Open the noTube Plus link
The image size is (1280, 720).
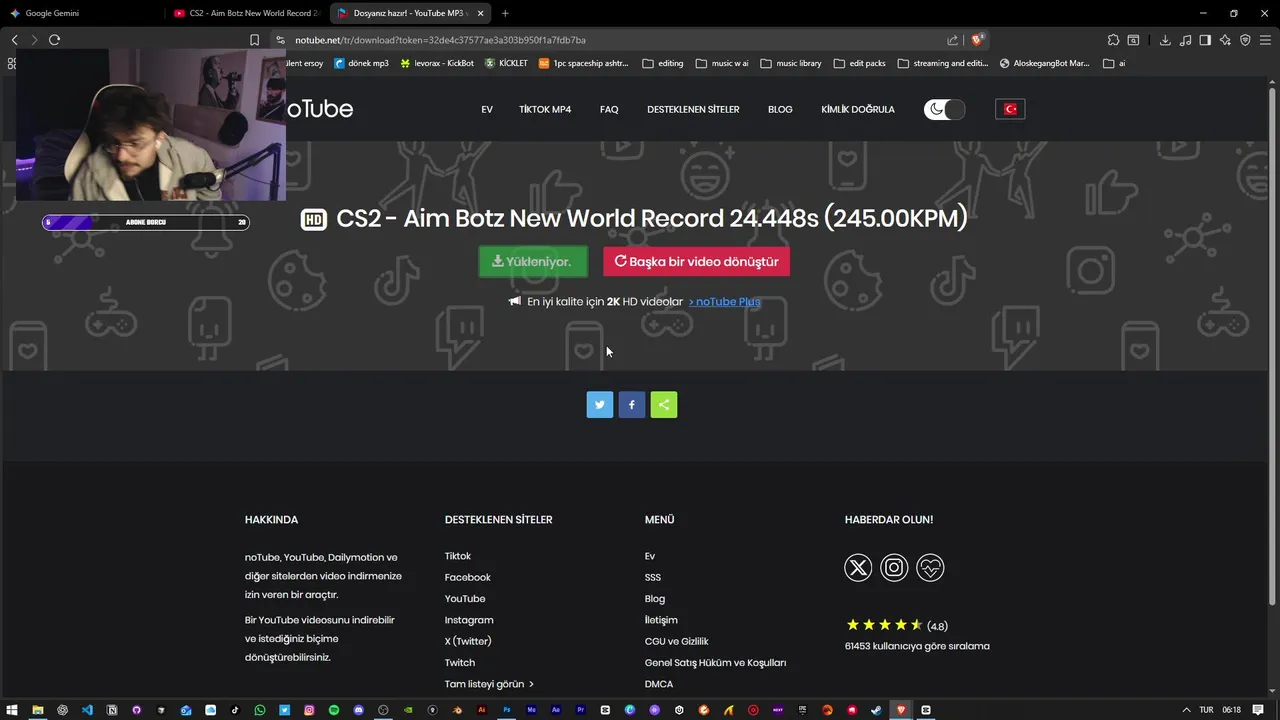pos(725,301)
